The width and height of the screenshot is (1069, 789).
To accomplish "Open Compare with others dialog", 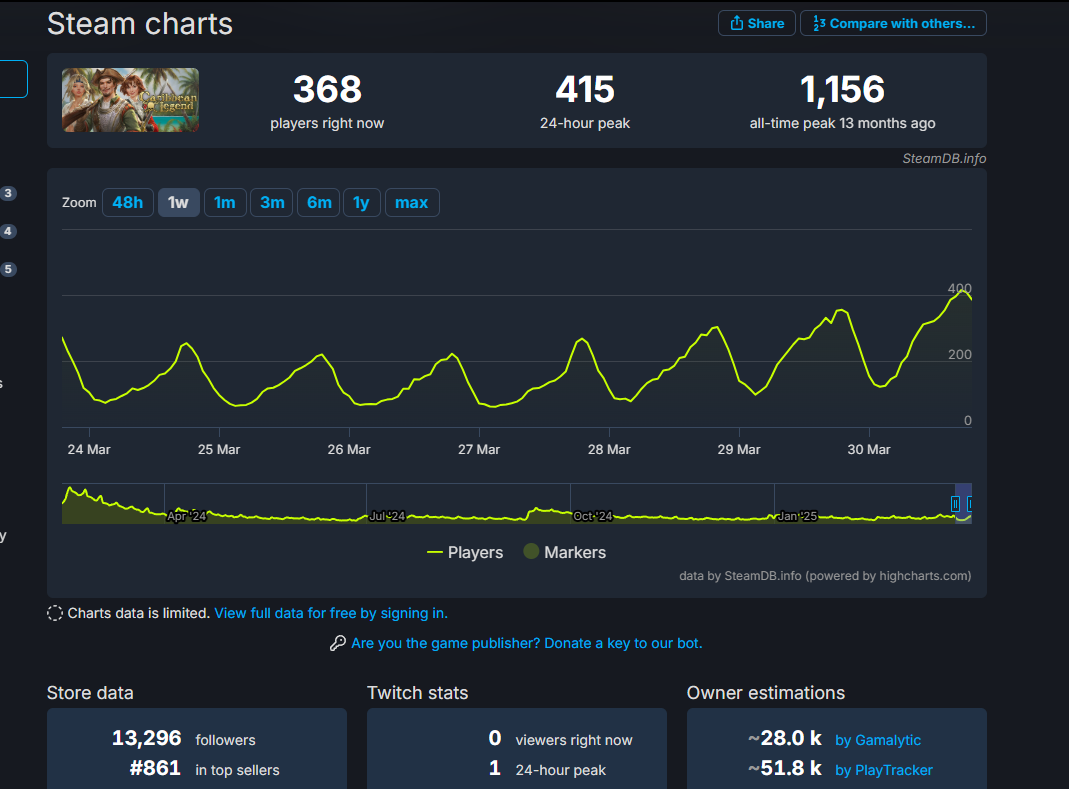I will pos(893,23).
